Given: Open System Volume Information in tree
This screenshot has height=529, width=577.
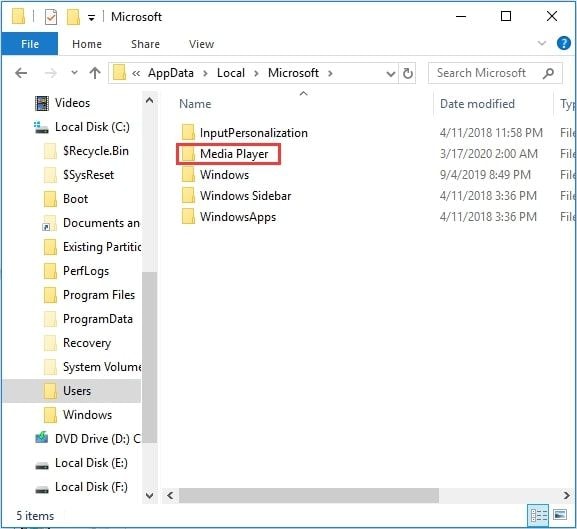Looking at the screenshot, I should pyautogui.click(x=102, y=367).
